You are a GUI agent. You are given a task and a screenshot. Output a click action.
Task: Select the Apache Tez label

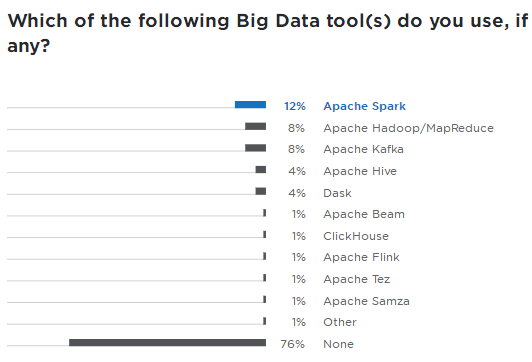point(357,279)
